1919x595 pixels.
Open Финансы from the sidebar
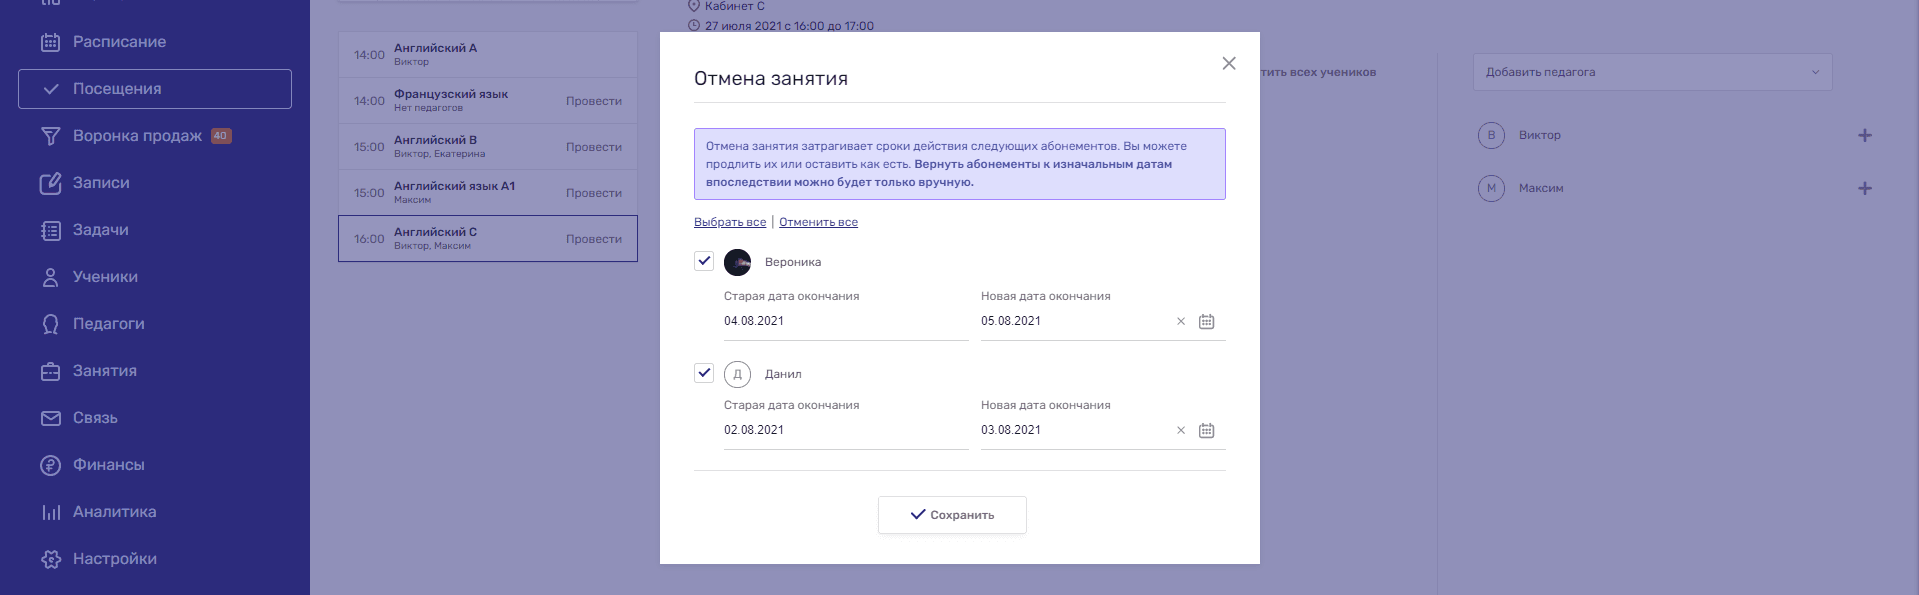pos(108,465)
